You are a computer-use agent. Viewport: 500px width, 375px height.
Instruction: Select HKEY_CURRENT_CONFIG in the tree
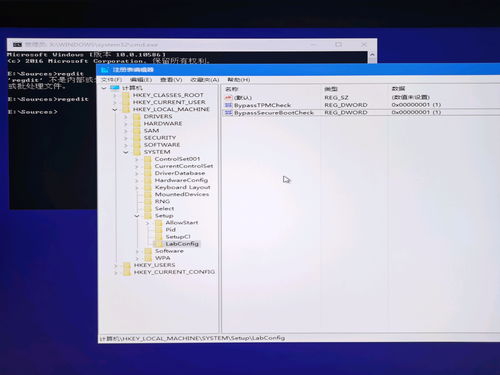pyautogui.click(x=174, y=272)
